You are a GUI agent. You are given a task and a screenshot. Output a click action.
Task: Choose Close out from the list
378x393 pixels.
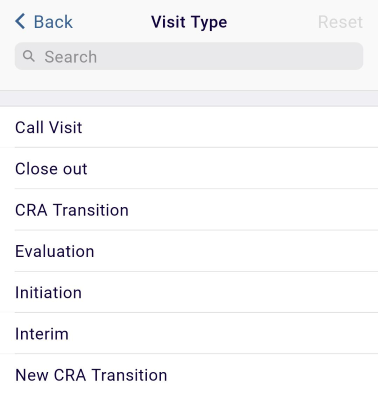coord(189,168)
